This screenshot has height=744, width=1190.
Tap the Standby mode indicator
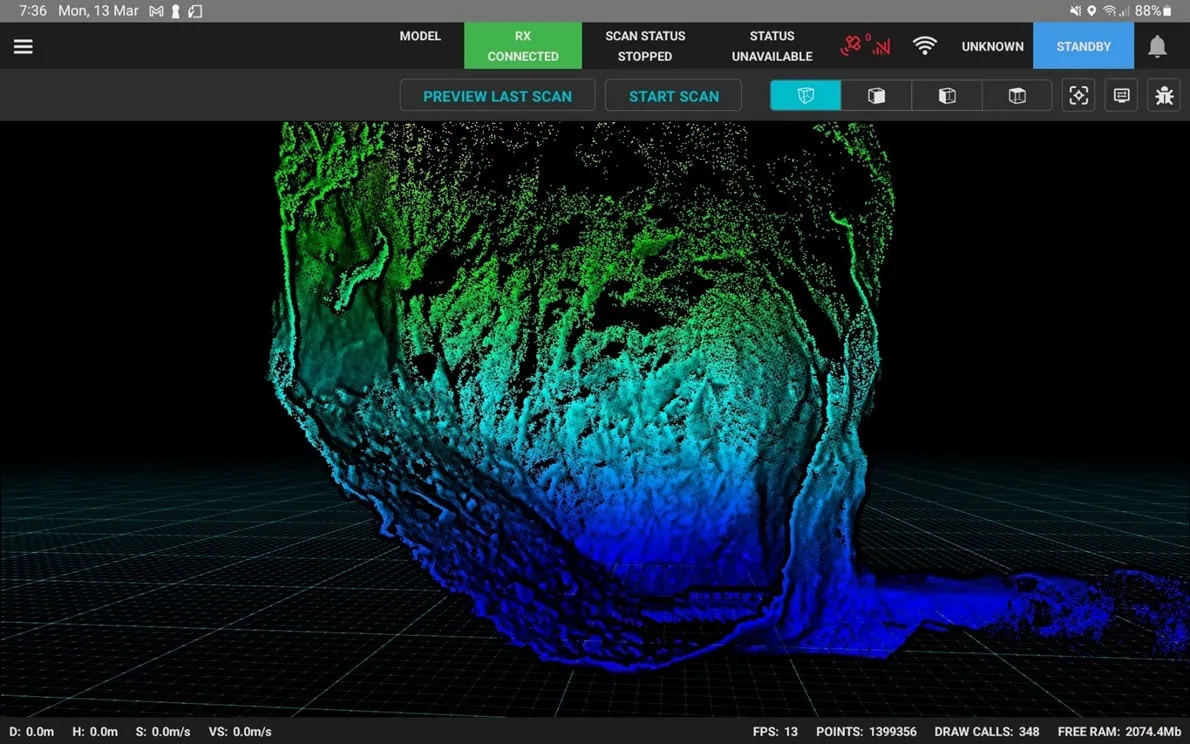(x=1083, y=46)
